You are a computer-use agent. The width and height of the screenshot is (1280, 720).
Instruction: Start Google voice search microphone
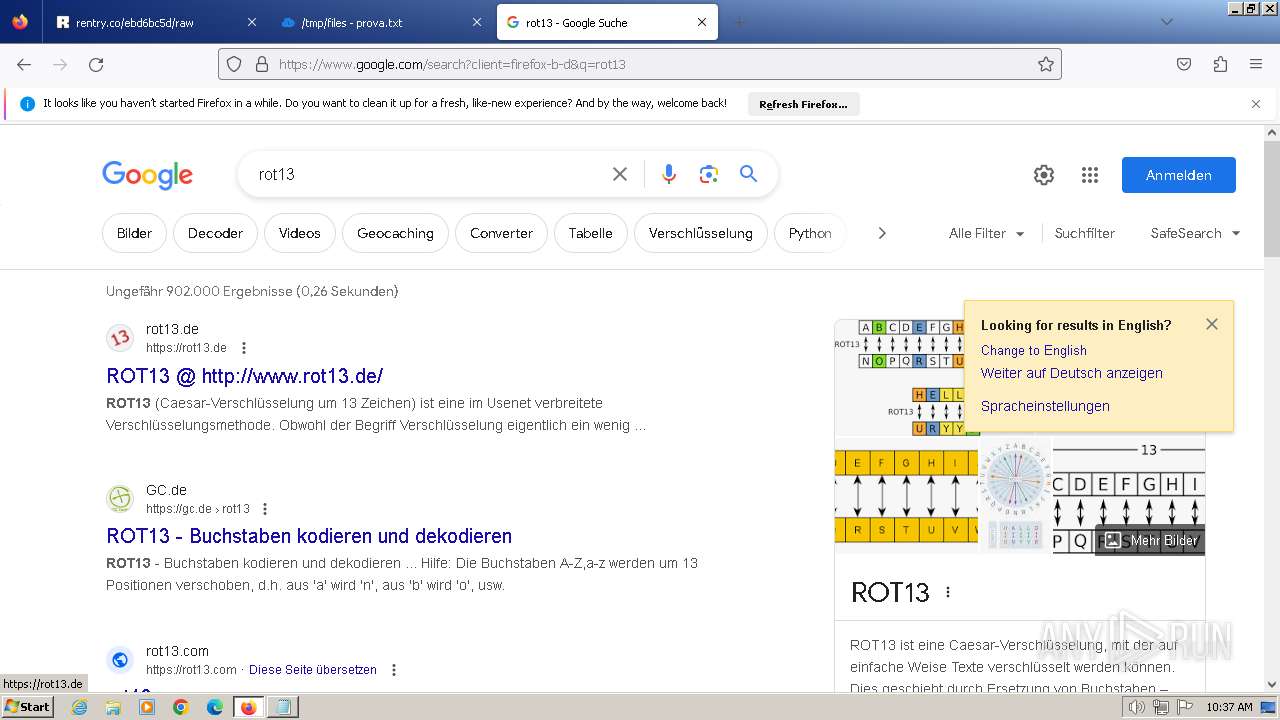point(669,174)
